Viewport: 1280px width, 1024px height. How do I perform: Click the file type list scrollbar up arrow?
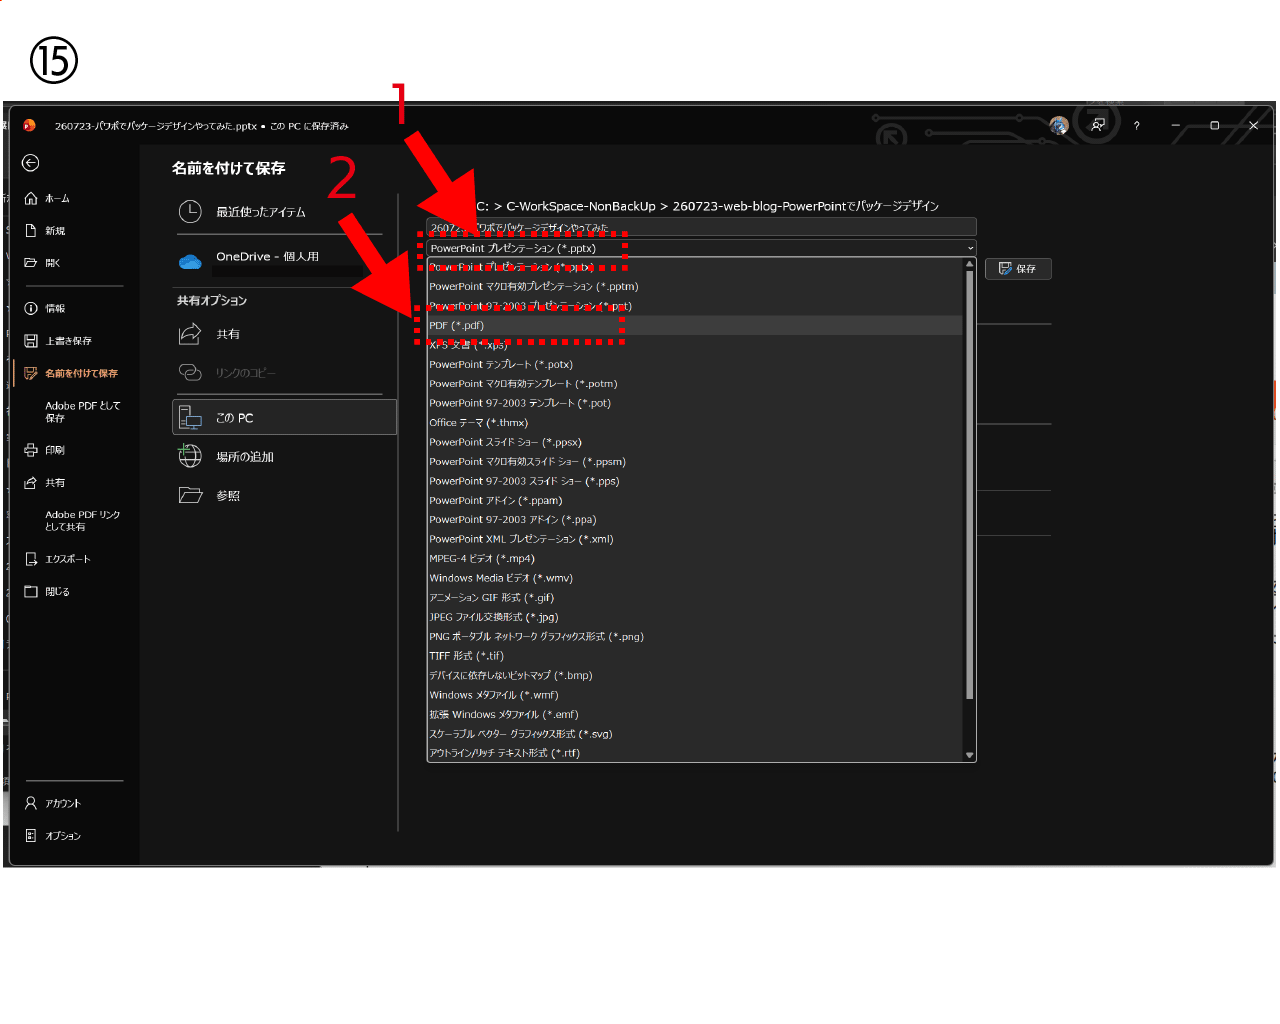[969, 265]
